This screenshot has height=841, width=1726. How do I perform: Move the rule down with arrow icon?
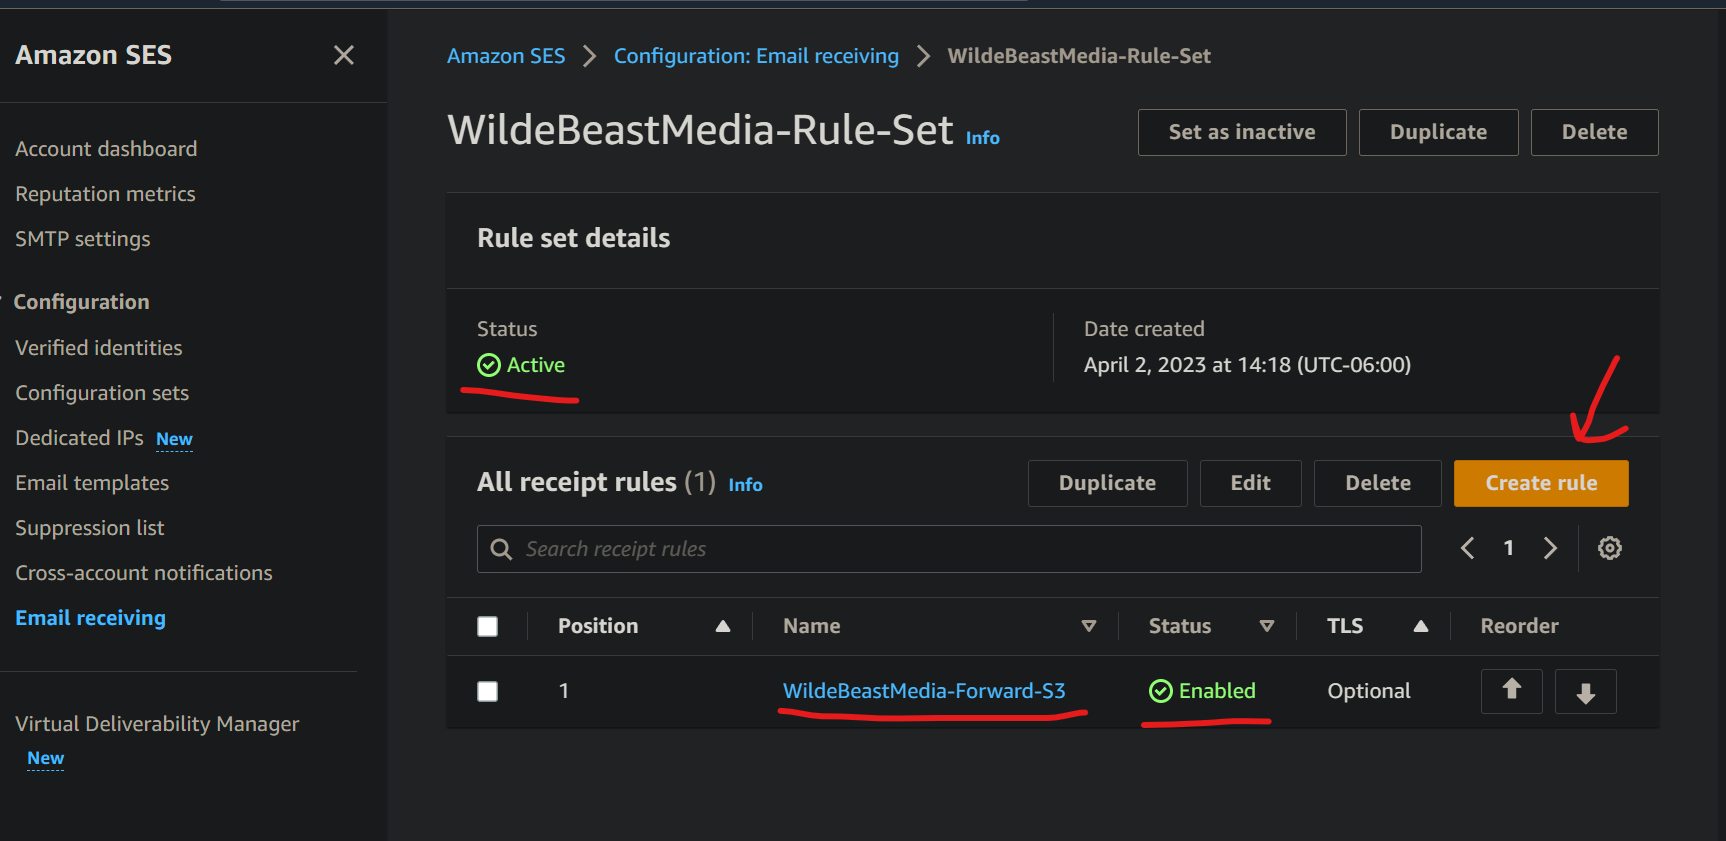[x=1585, y=692]
